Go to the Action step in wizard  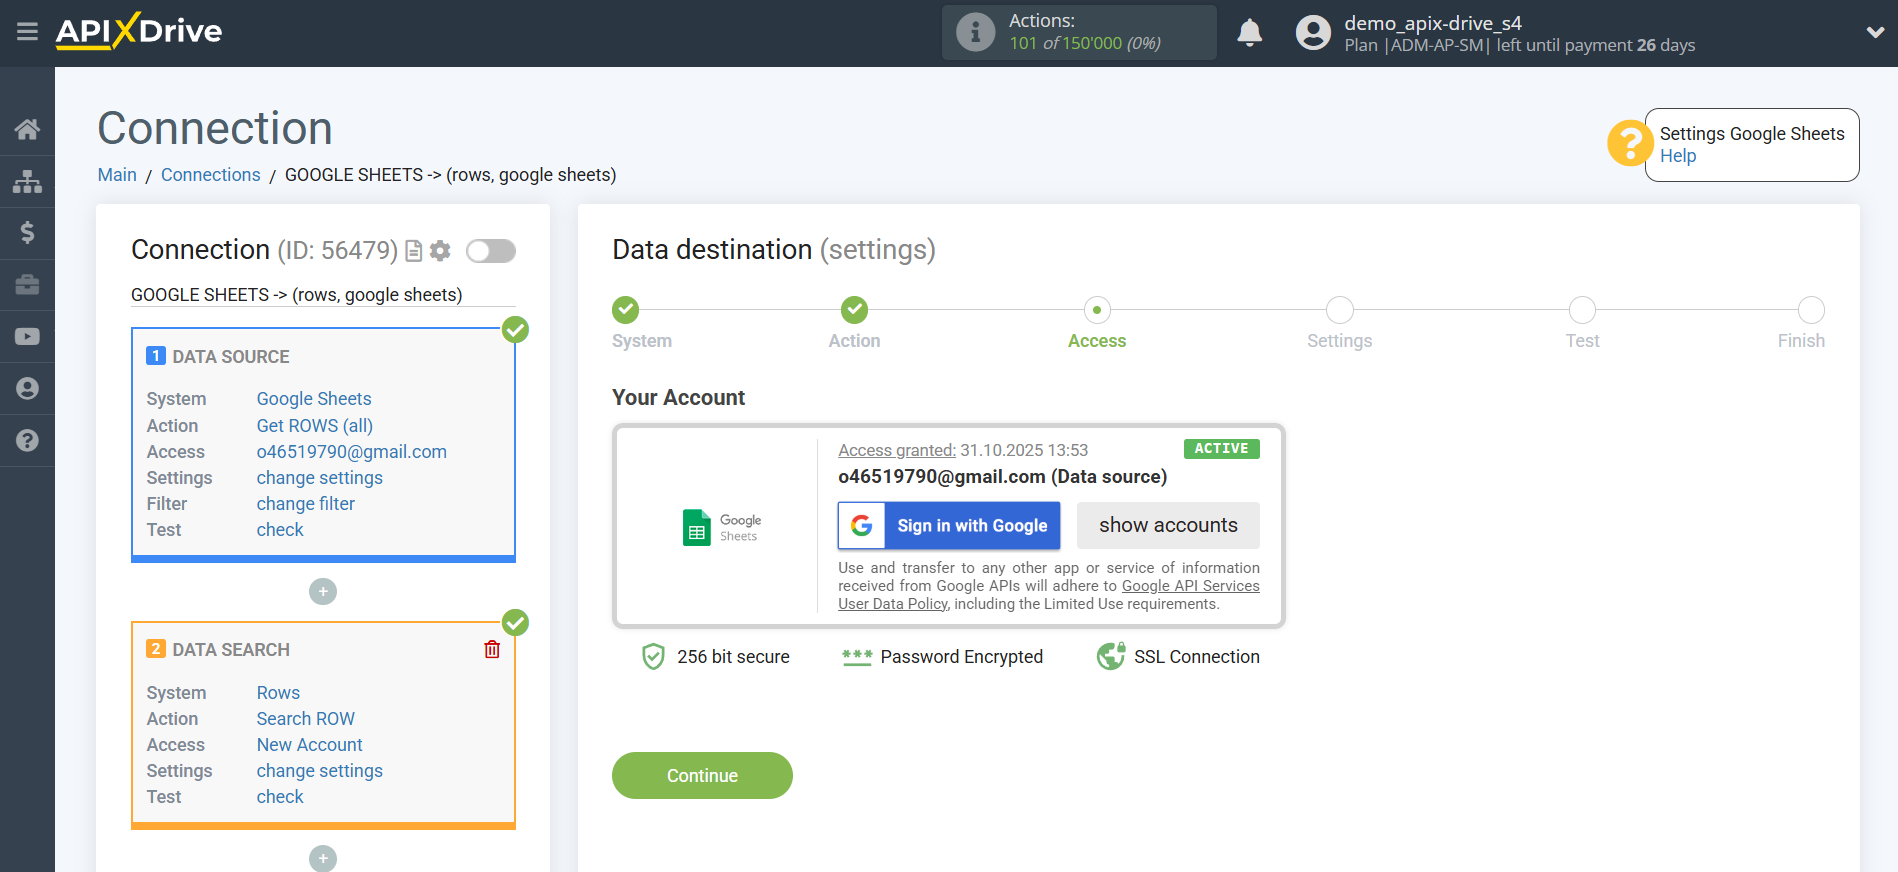pyautogui.click(x=854, y=310)
